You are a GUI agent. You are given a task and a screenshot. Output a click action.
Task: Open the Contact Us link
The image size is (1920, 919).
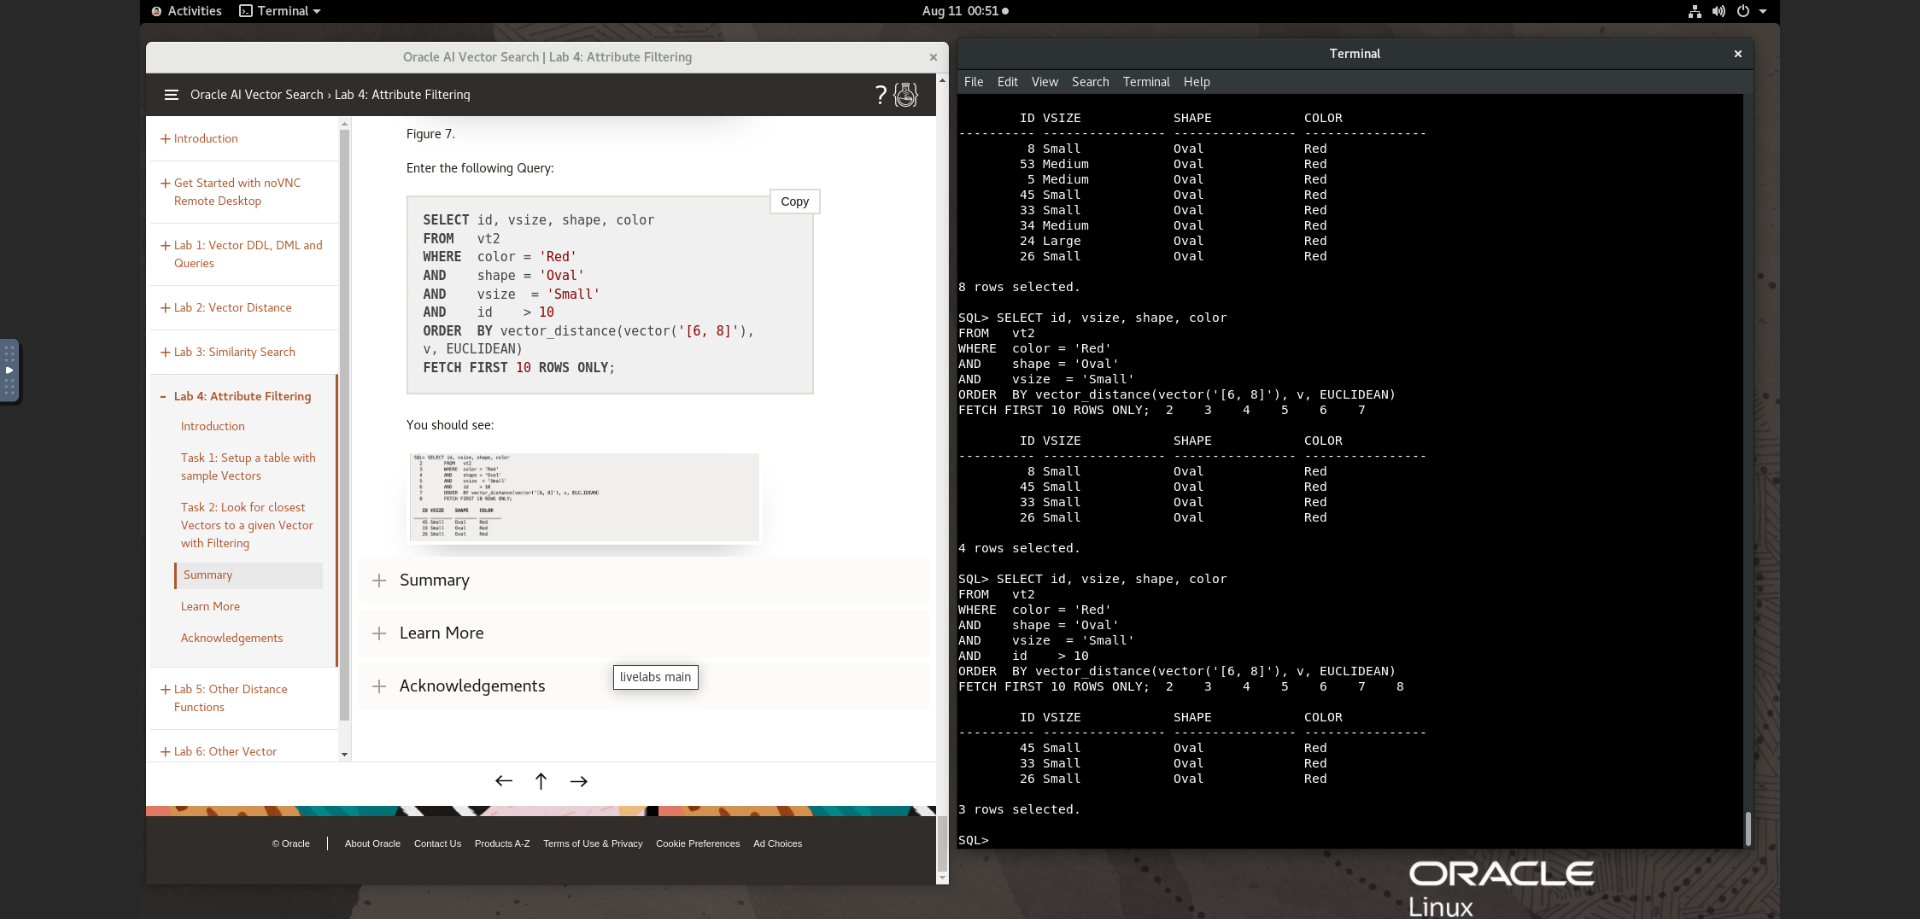(437, 843)
